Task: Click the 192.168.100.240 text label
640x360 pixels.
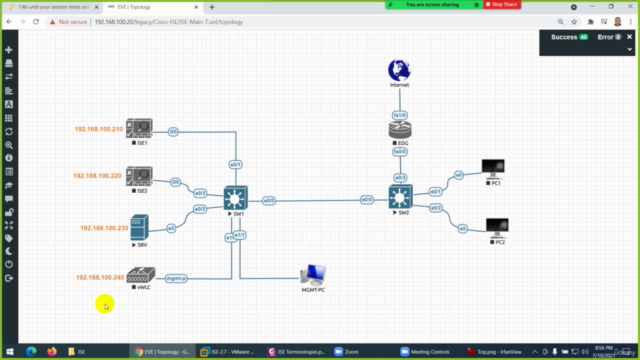Action: coord(100,277)
